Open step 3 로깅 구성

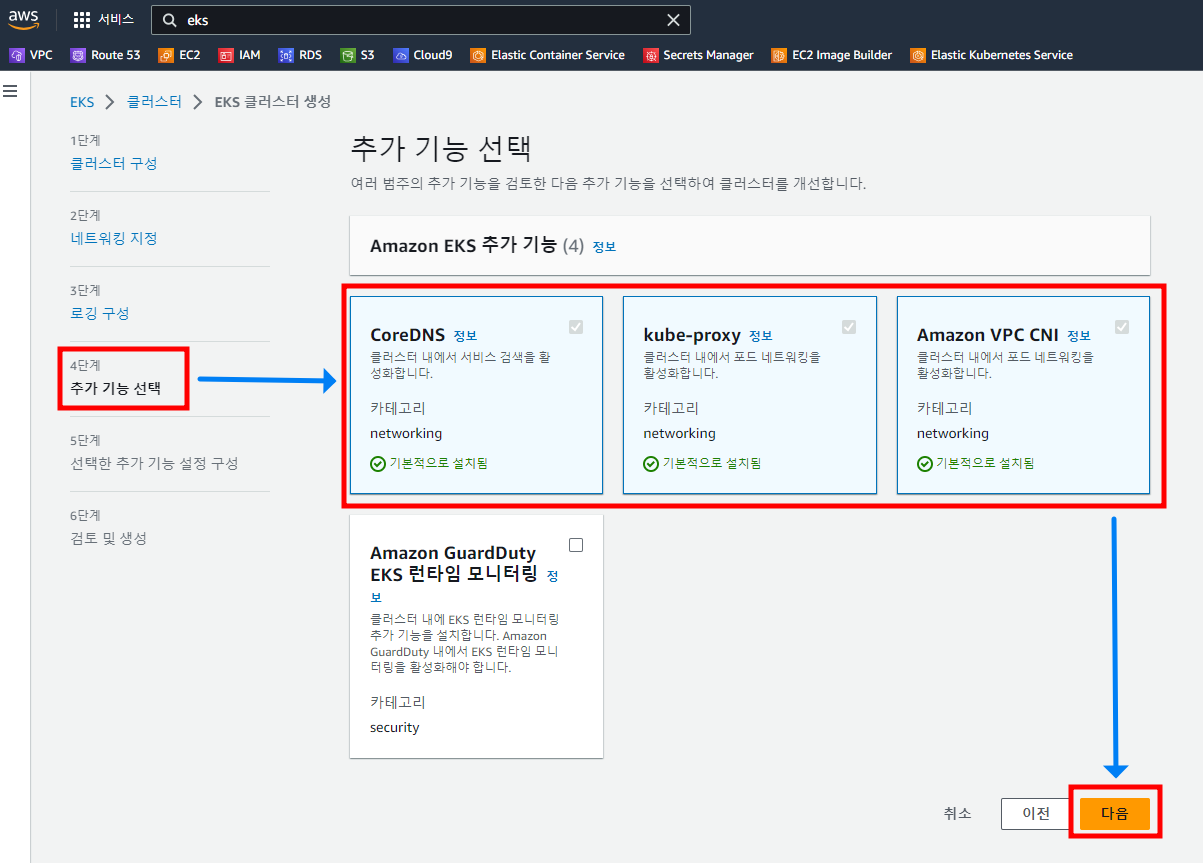[x=100, y=313]
